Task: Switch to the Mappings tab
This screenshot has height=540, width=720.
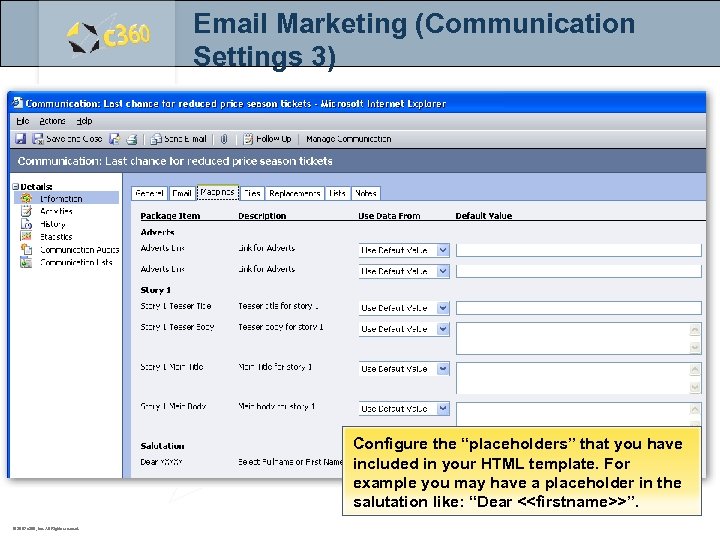Action: 218,192
